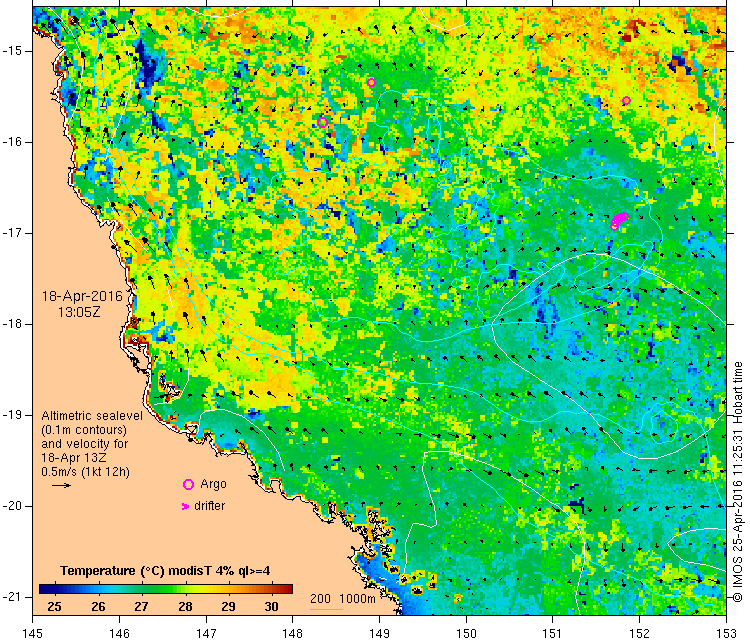Click the '0.5m/s (1kt 12h)' text
Image resolution: width=750 pixels, height=640 pixels.
(x=85, y=472)
